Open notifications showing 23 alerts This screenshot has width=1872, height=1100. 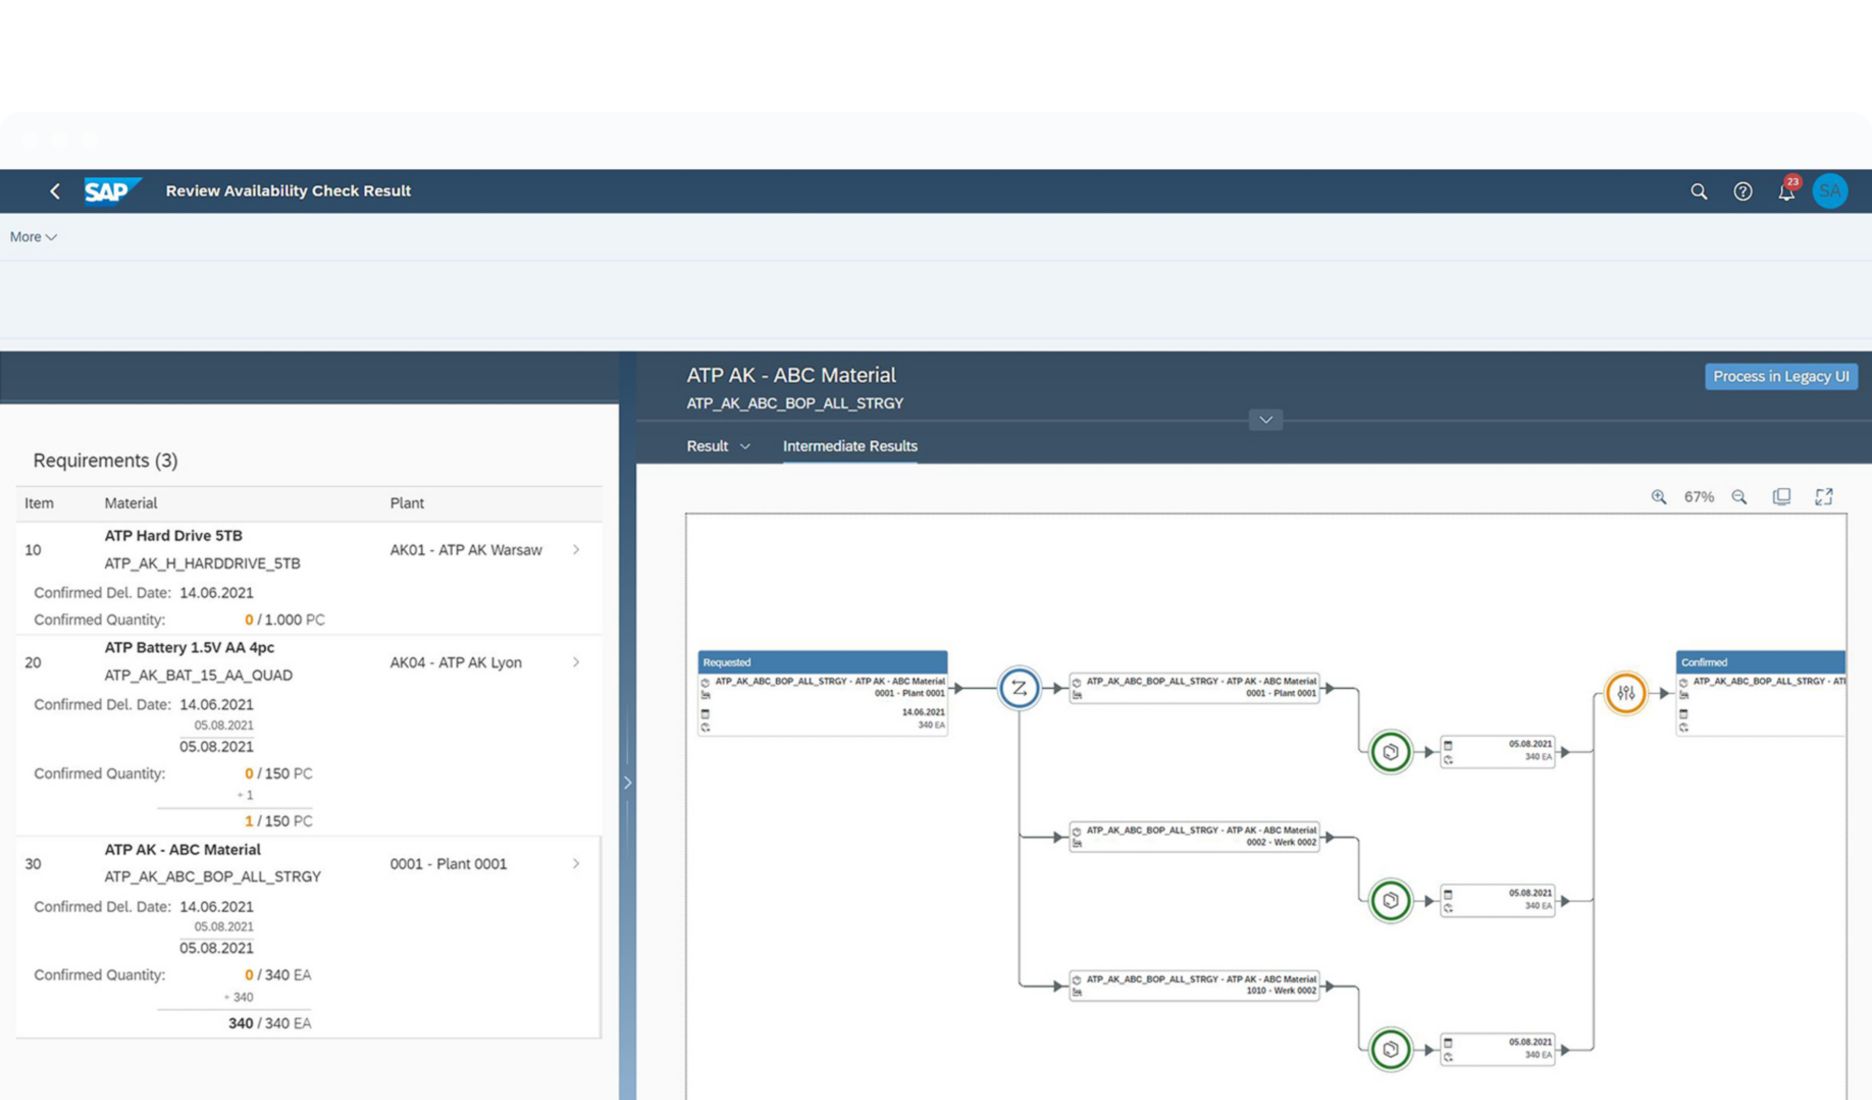tap(1786, 191)
